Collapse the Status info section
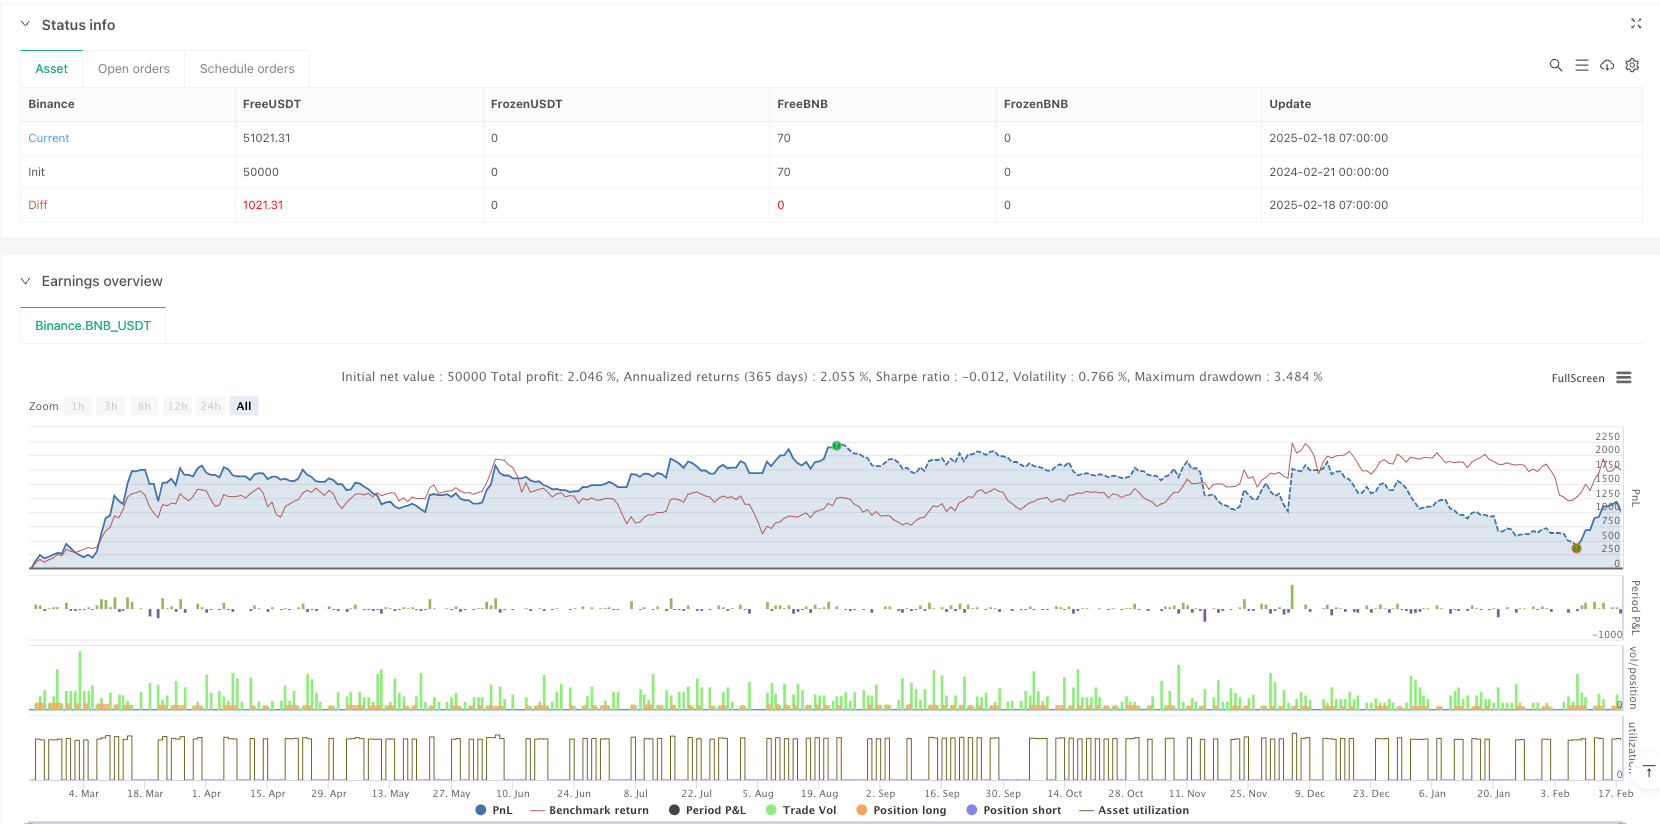The image size is (1660, 824). 26,25
